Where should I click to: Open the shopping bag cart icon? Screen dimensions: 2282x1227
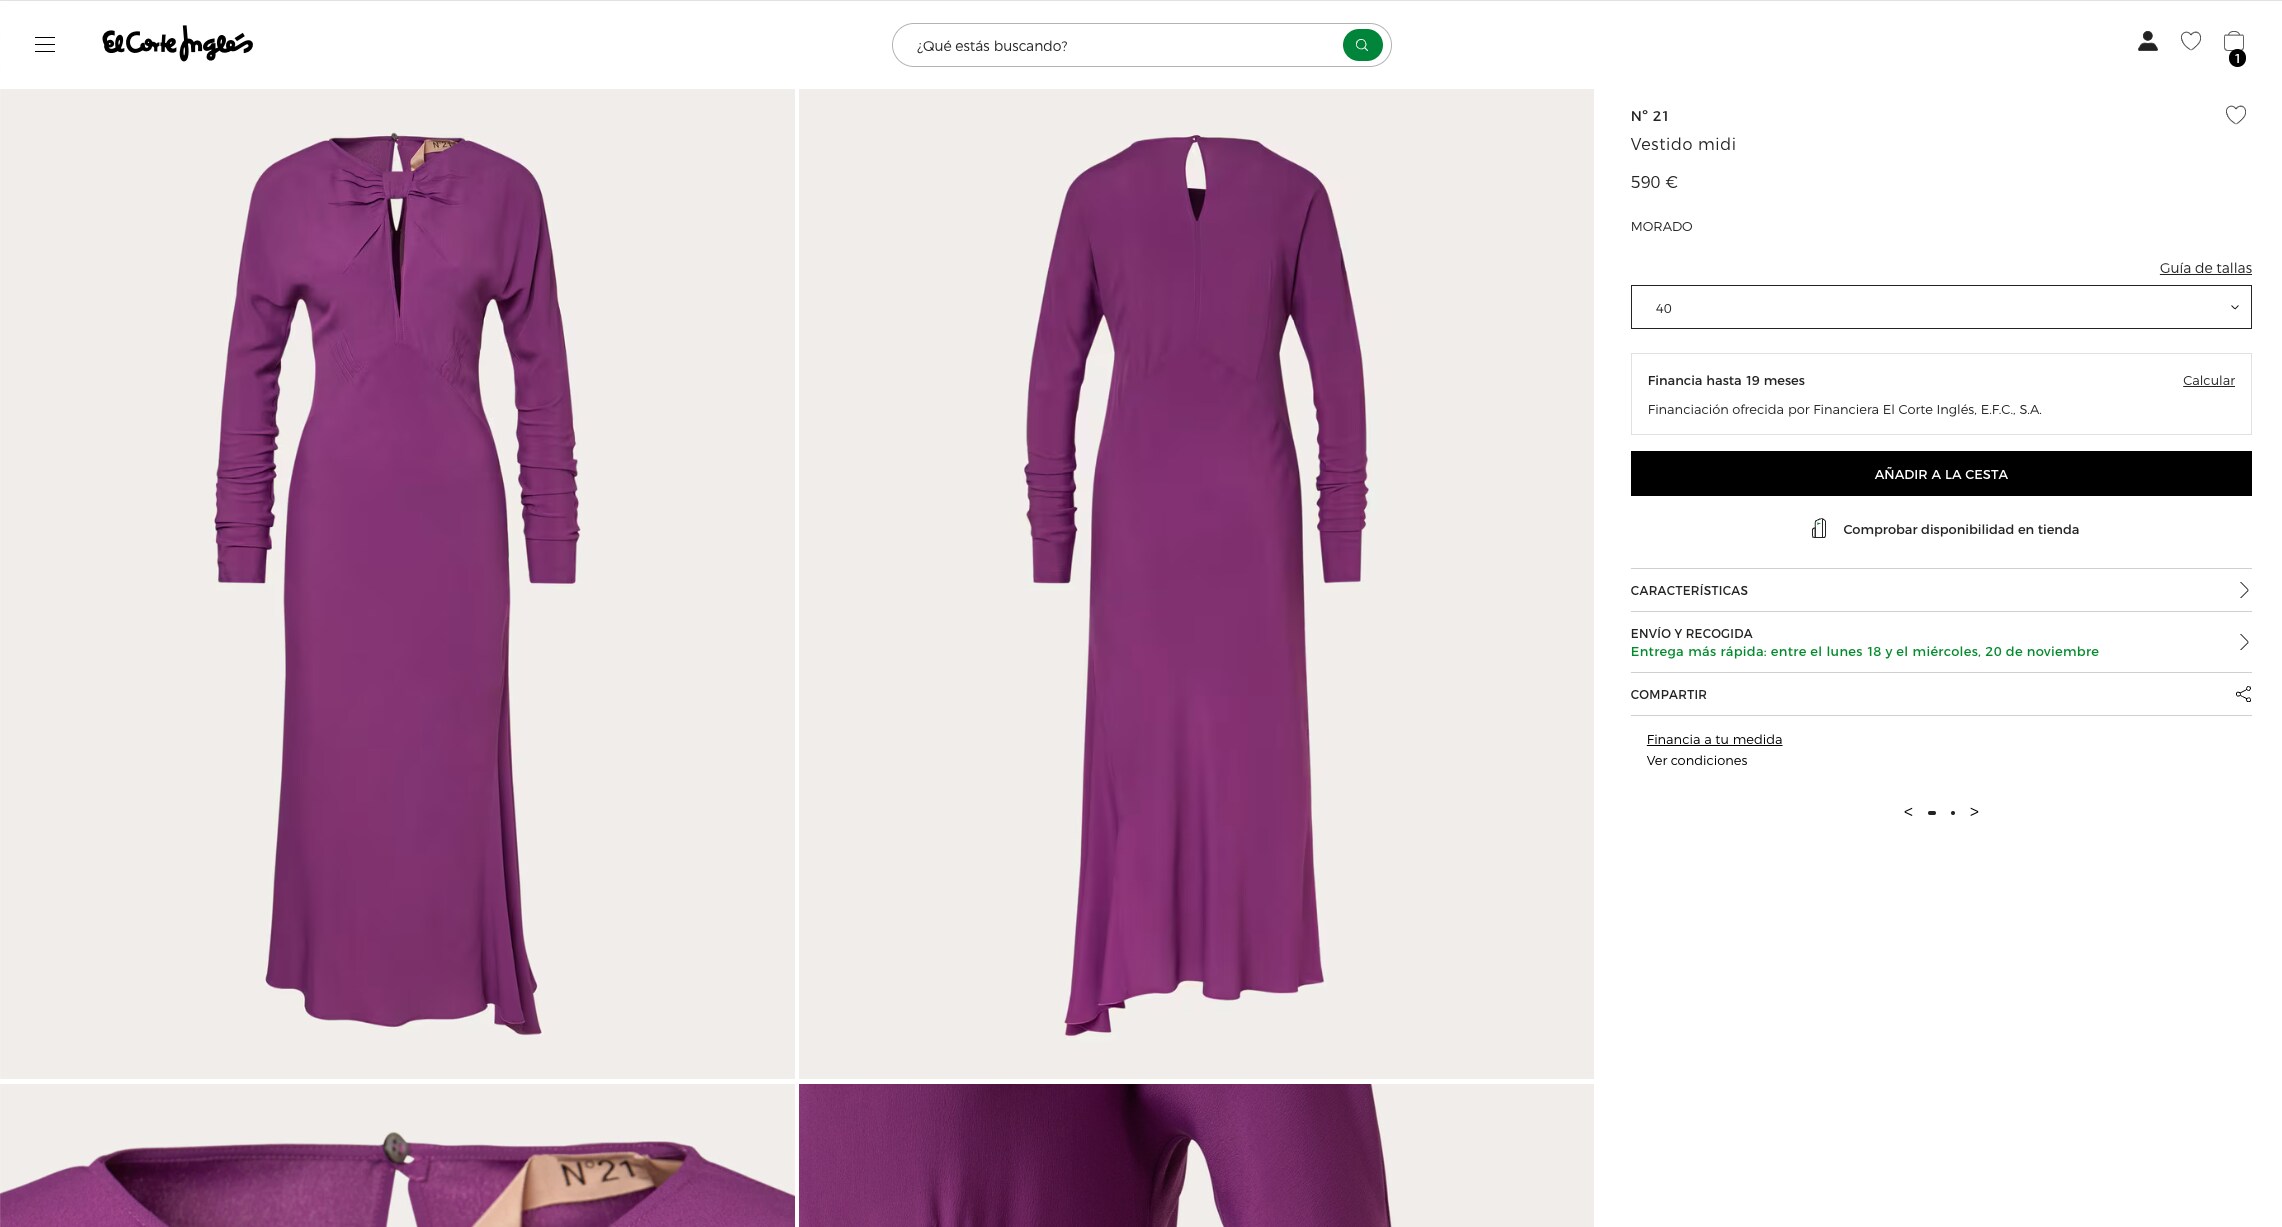click(2234, 43)
